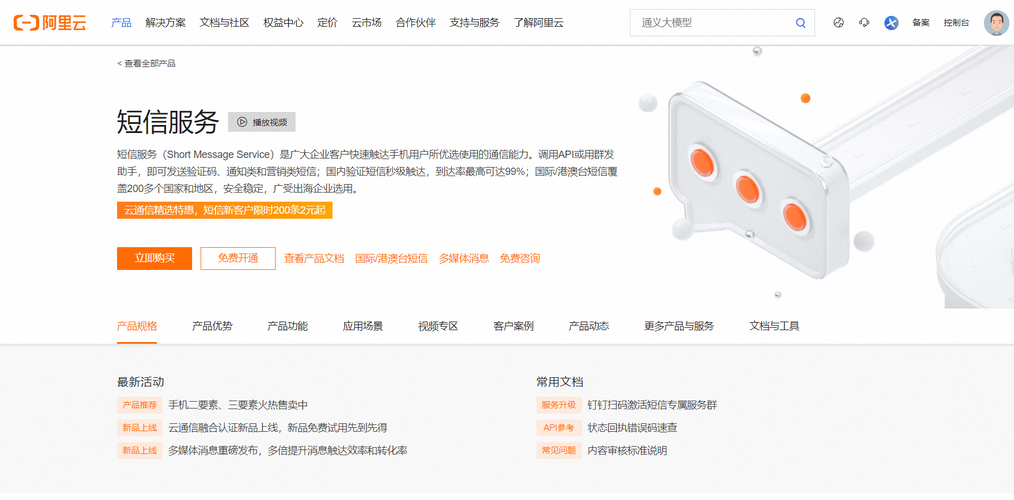This screenshot has width=1014, height=500.
Task: Click the Alibaba Cloud logo
Action: 50,23
